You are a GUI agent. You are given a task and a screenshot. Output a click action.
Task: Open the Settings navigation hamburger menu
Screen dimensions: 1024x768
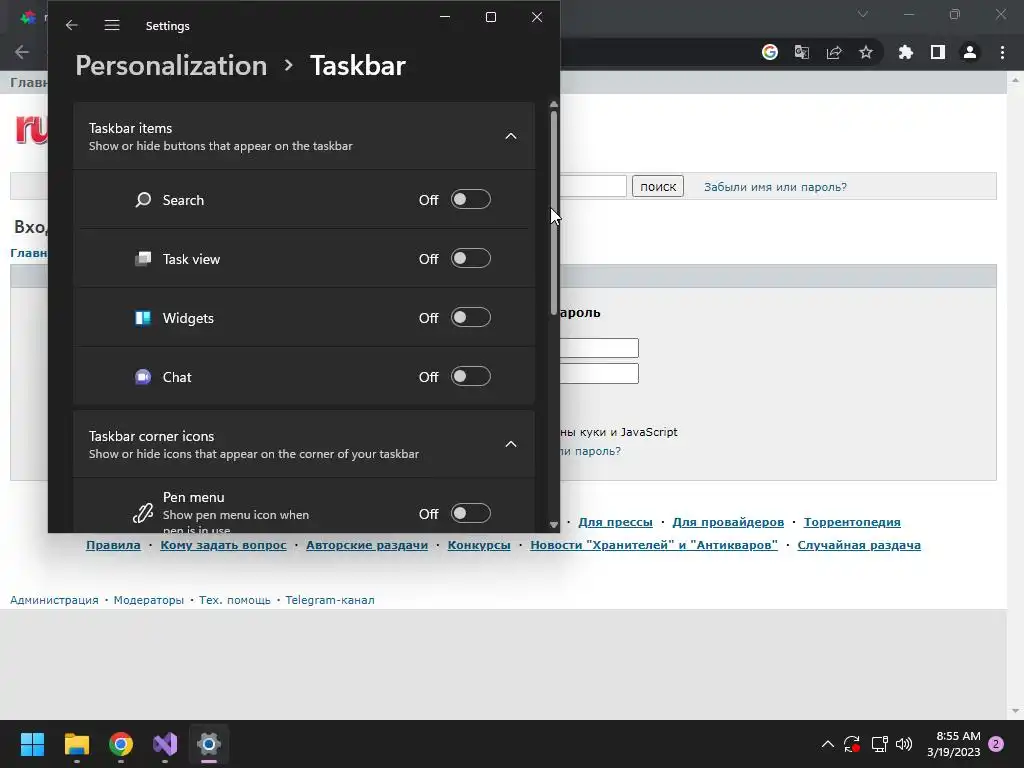click(x=112, y=25)
